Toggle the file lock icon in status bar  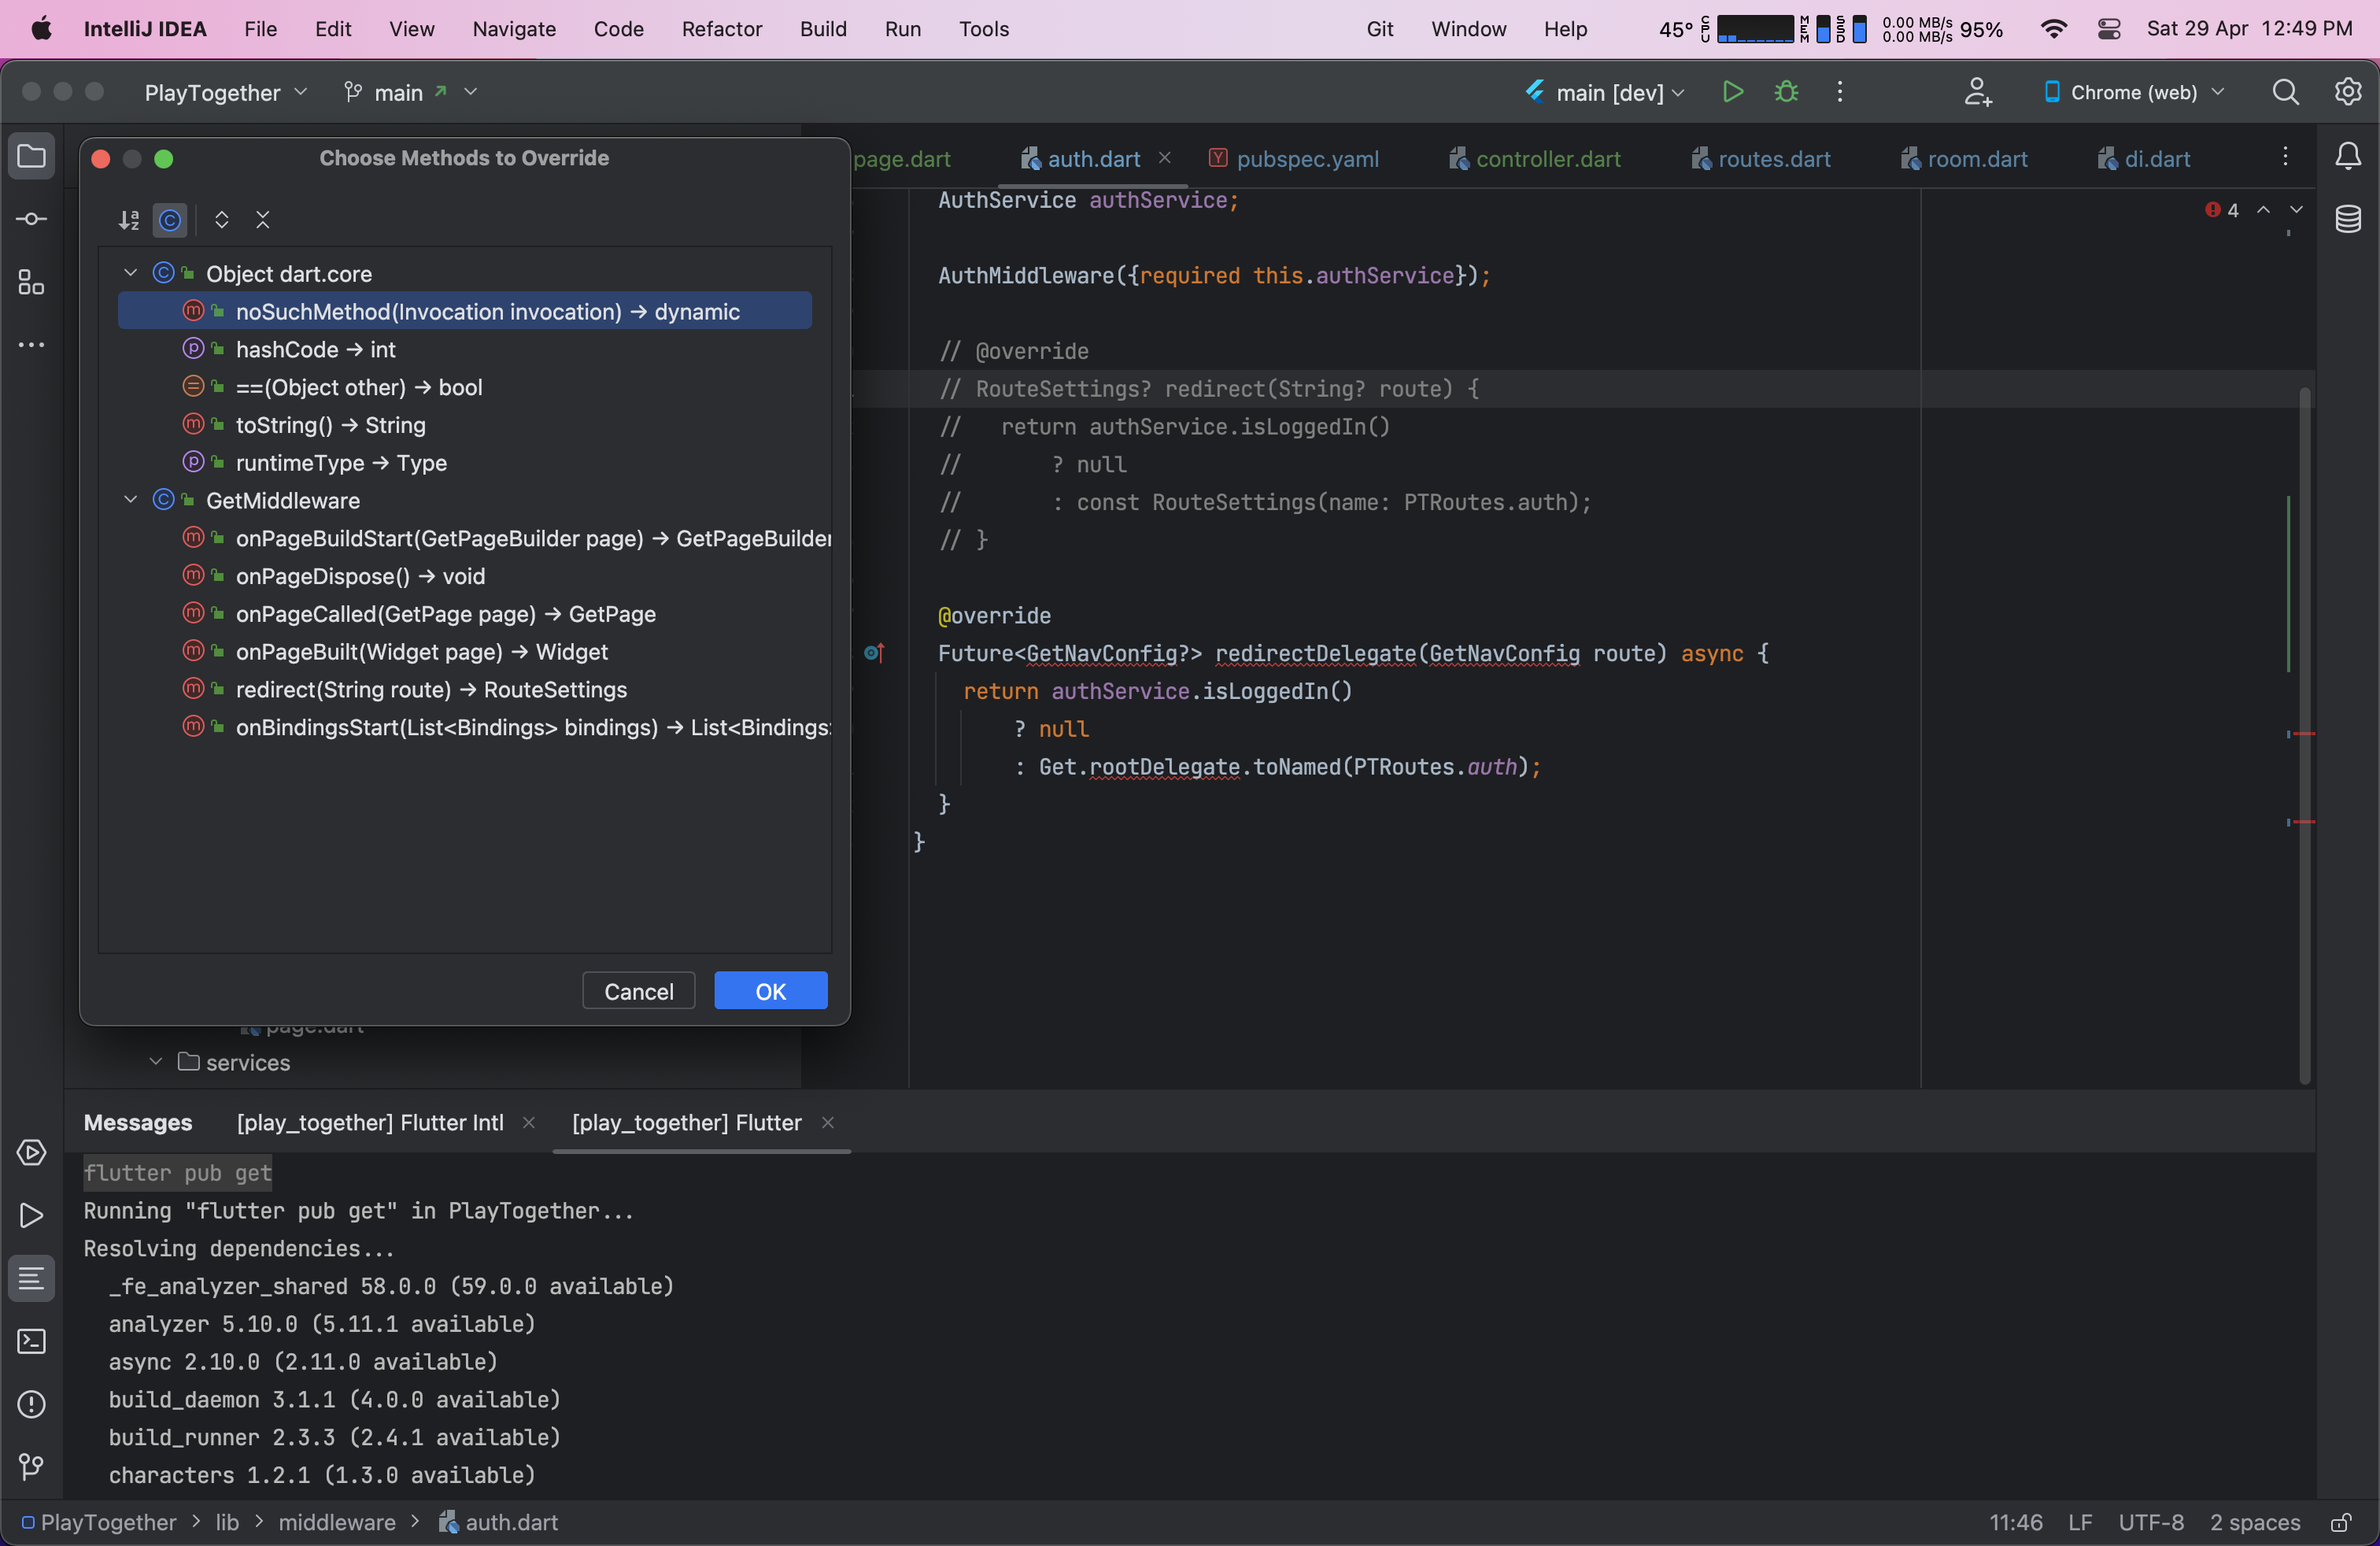[x=2341, y=1522]
